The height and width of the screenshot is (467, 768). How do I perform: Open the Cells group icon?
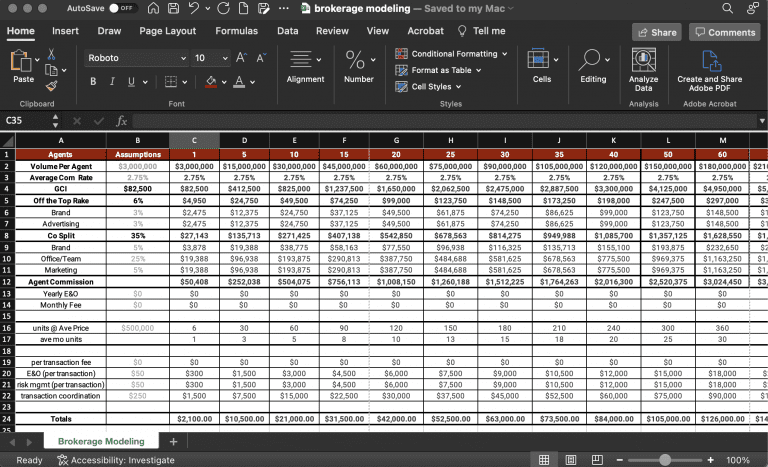[542, 67]
